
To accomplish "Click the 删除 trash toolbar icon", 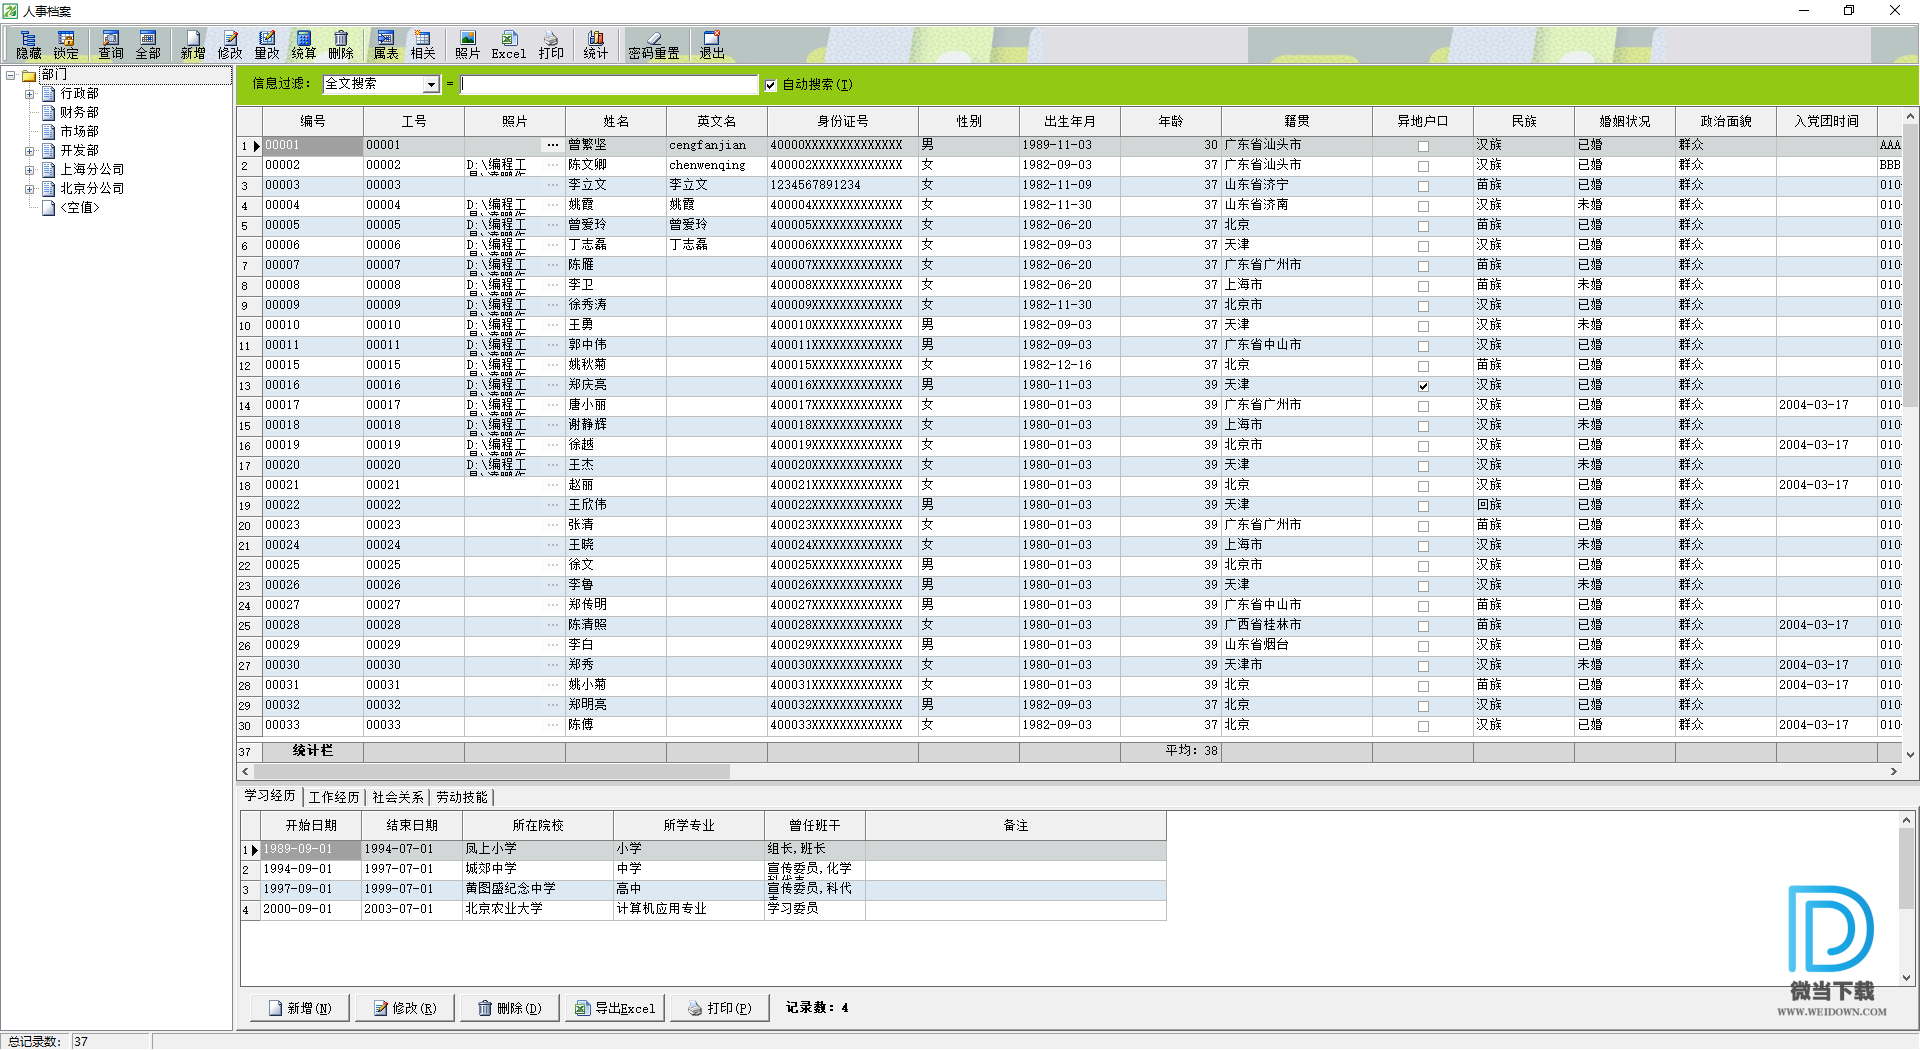I will (x=341, y=45).
